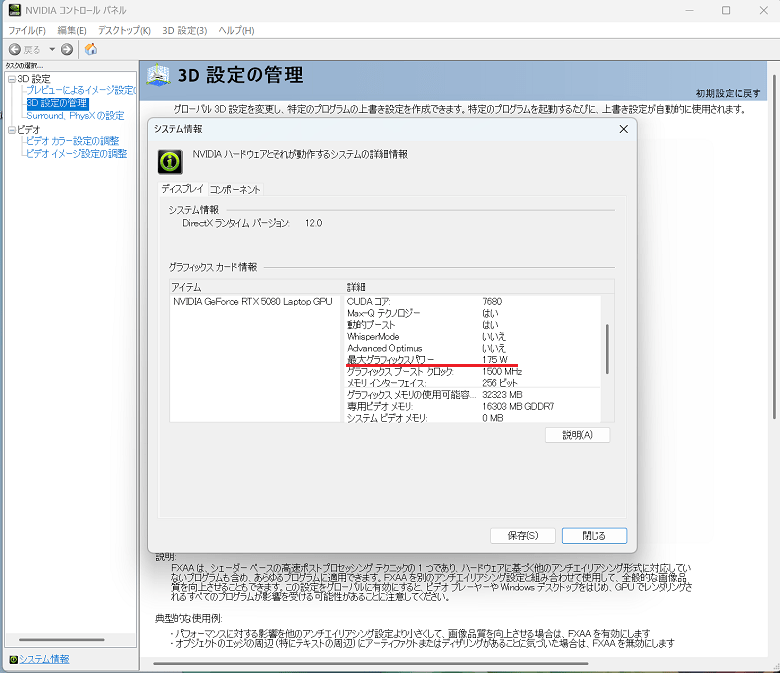Click the Home icon in toolbar
The height and width of the screenshot is (673, 780).
click(91, 49)
